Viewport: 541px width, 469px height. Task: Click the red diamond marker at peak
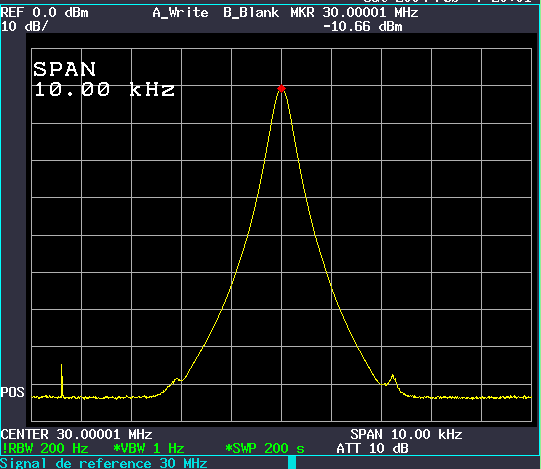[x=281, y=89]
